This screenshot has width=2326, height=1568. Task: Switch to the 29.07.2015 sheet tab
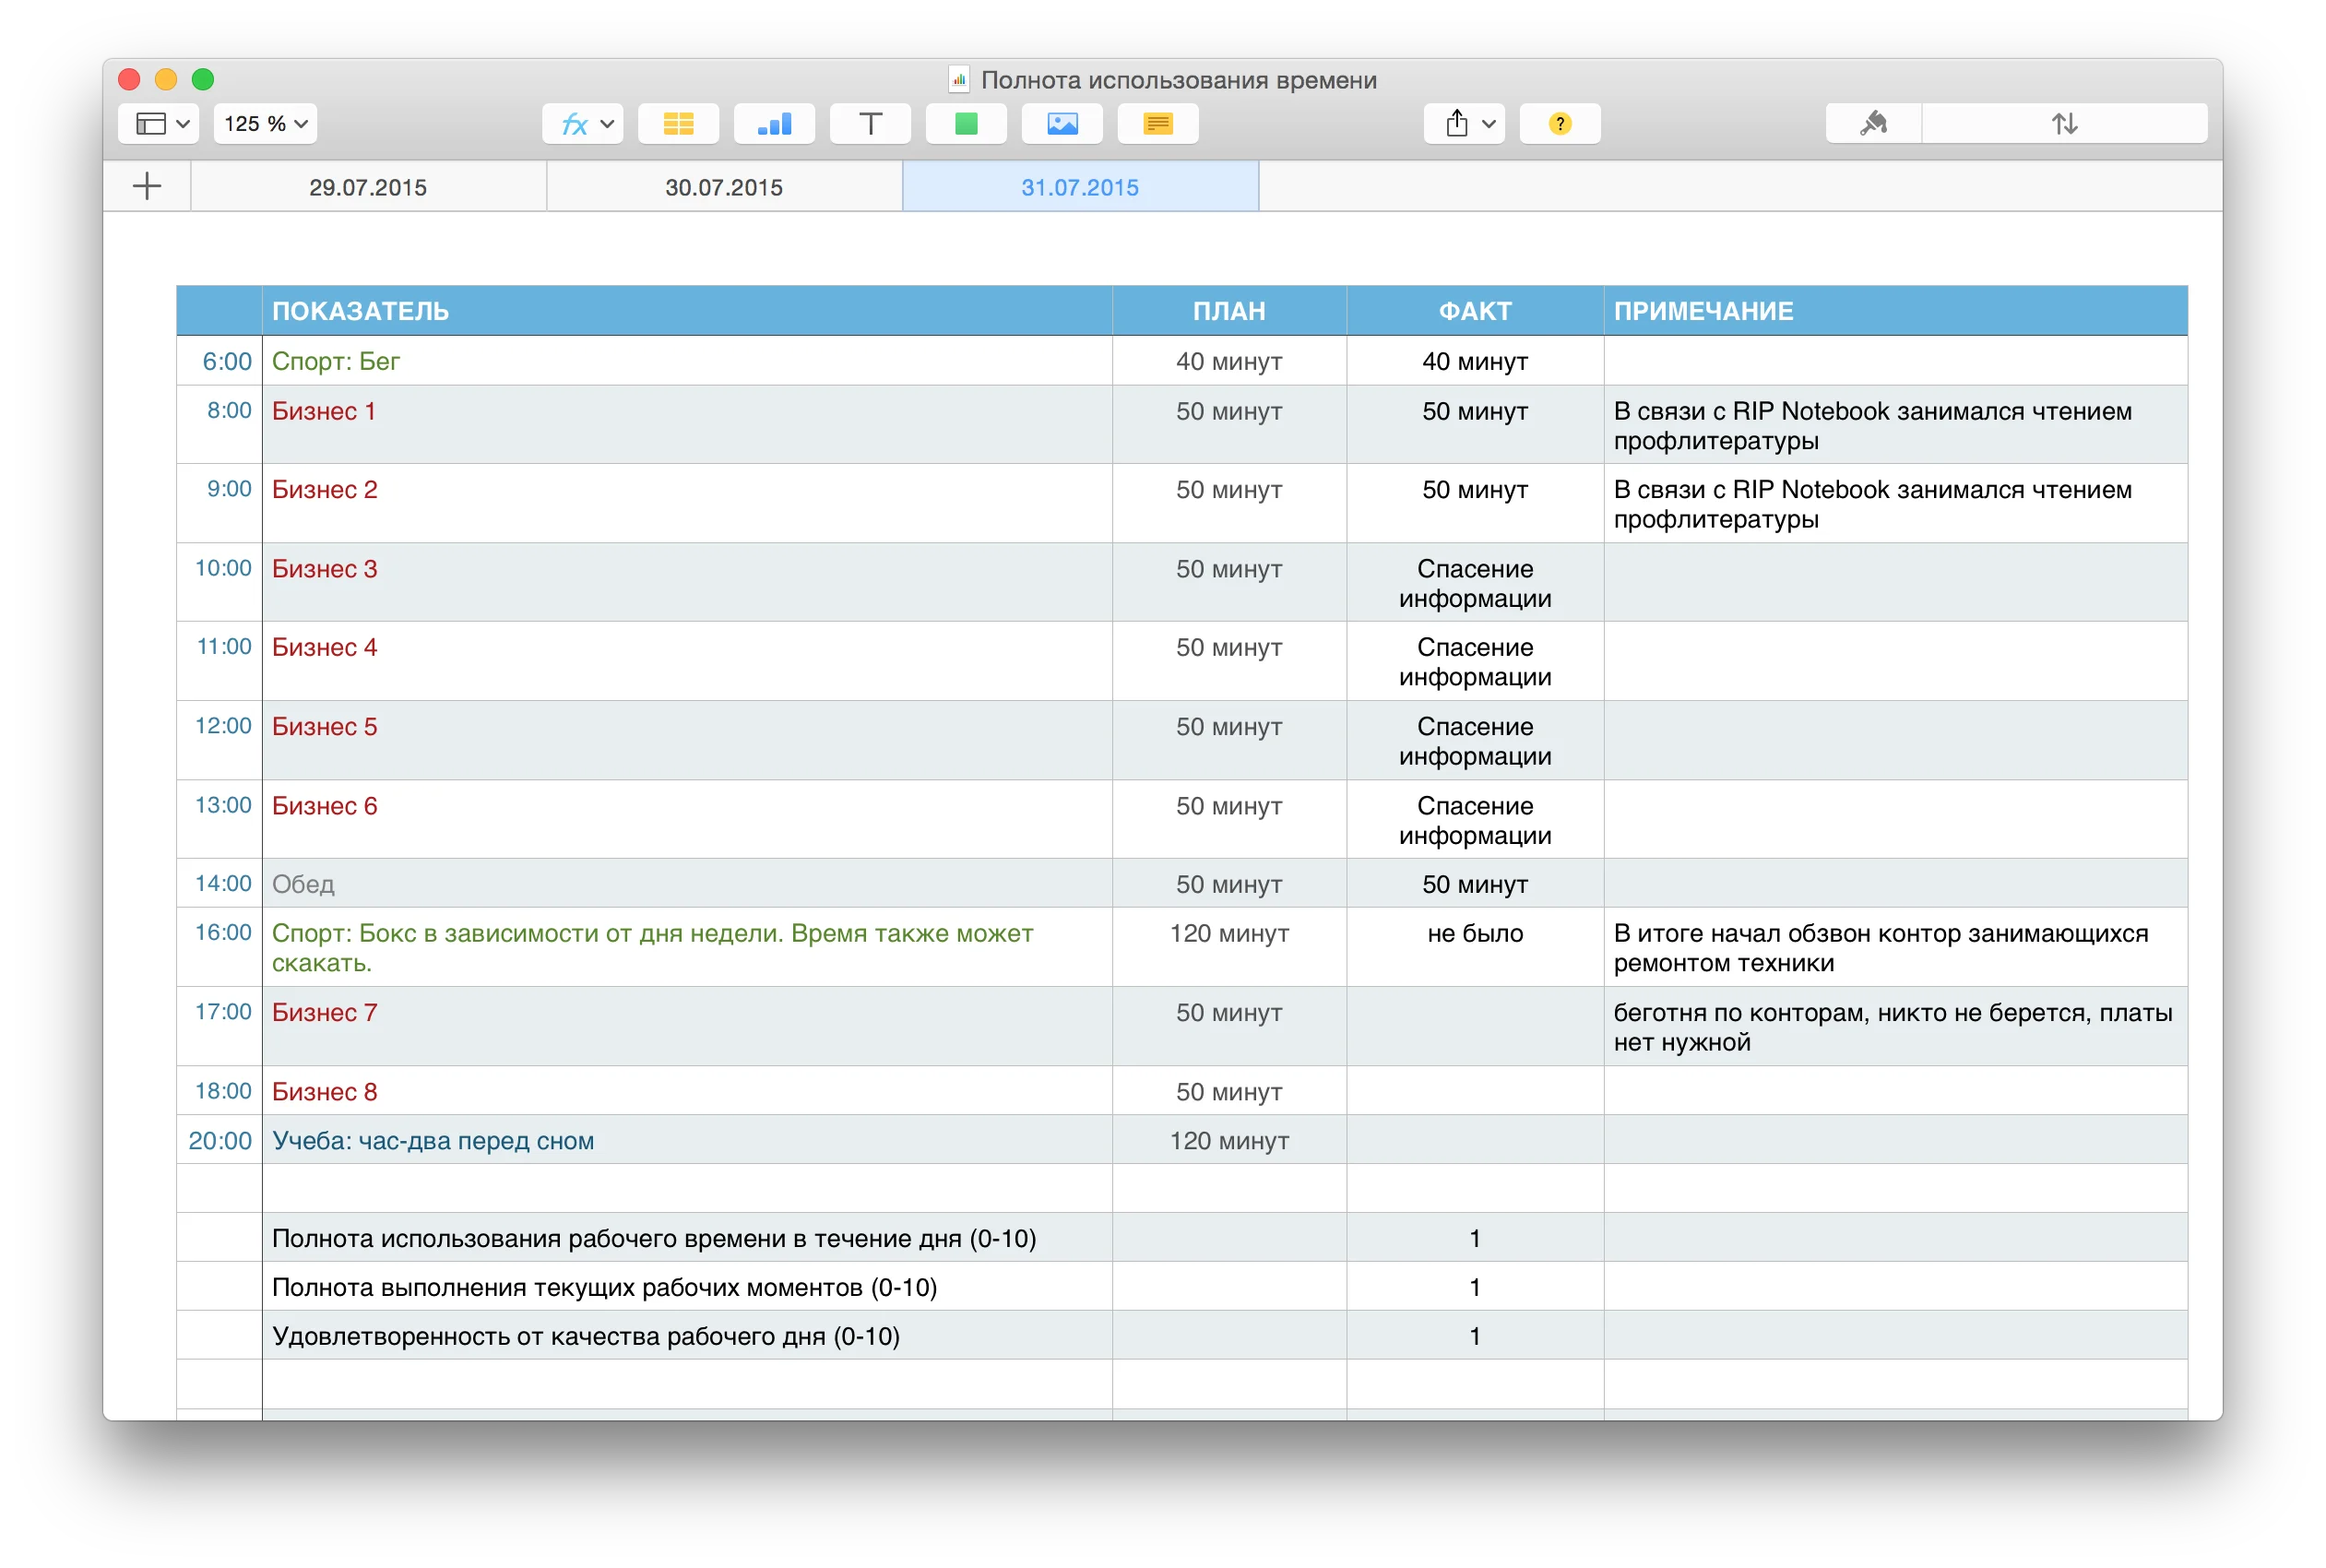[x=368, y=187]
